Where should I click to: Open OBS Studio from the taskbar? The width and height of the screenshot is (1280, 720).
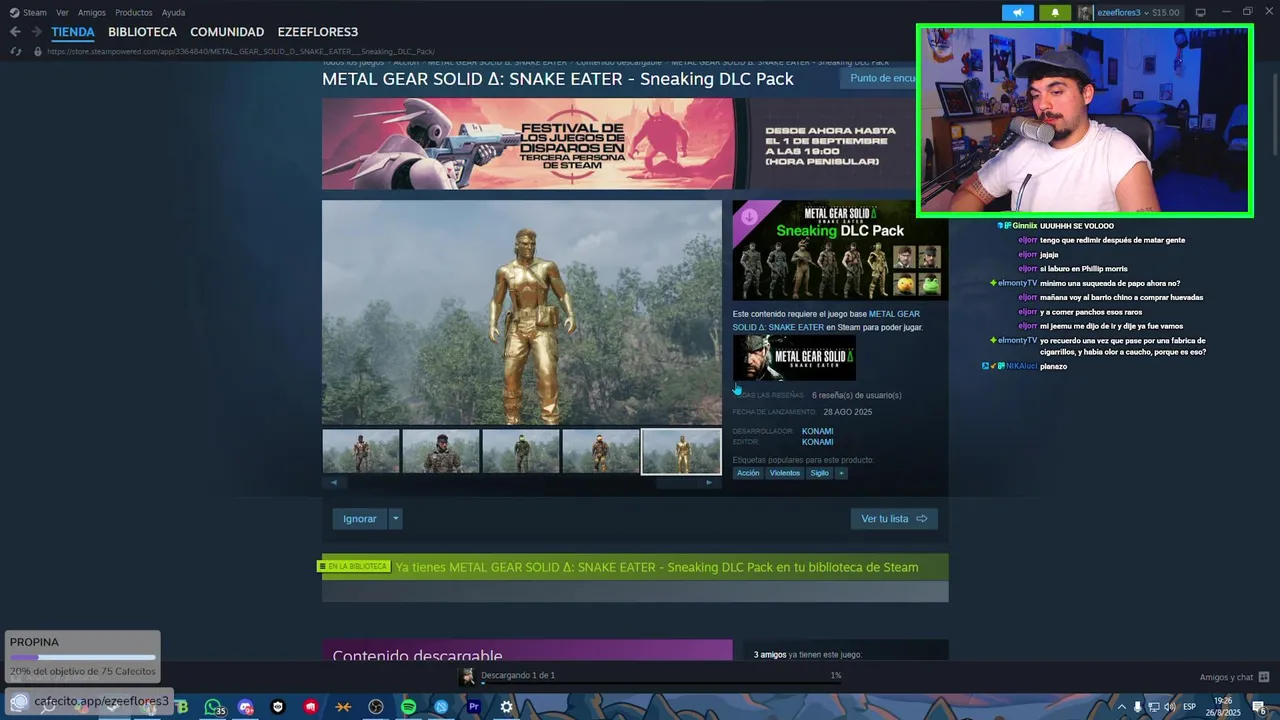[376, 707]
